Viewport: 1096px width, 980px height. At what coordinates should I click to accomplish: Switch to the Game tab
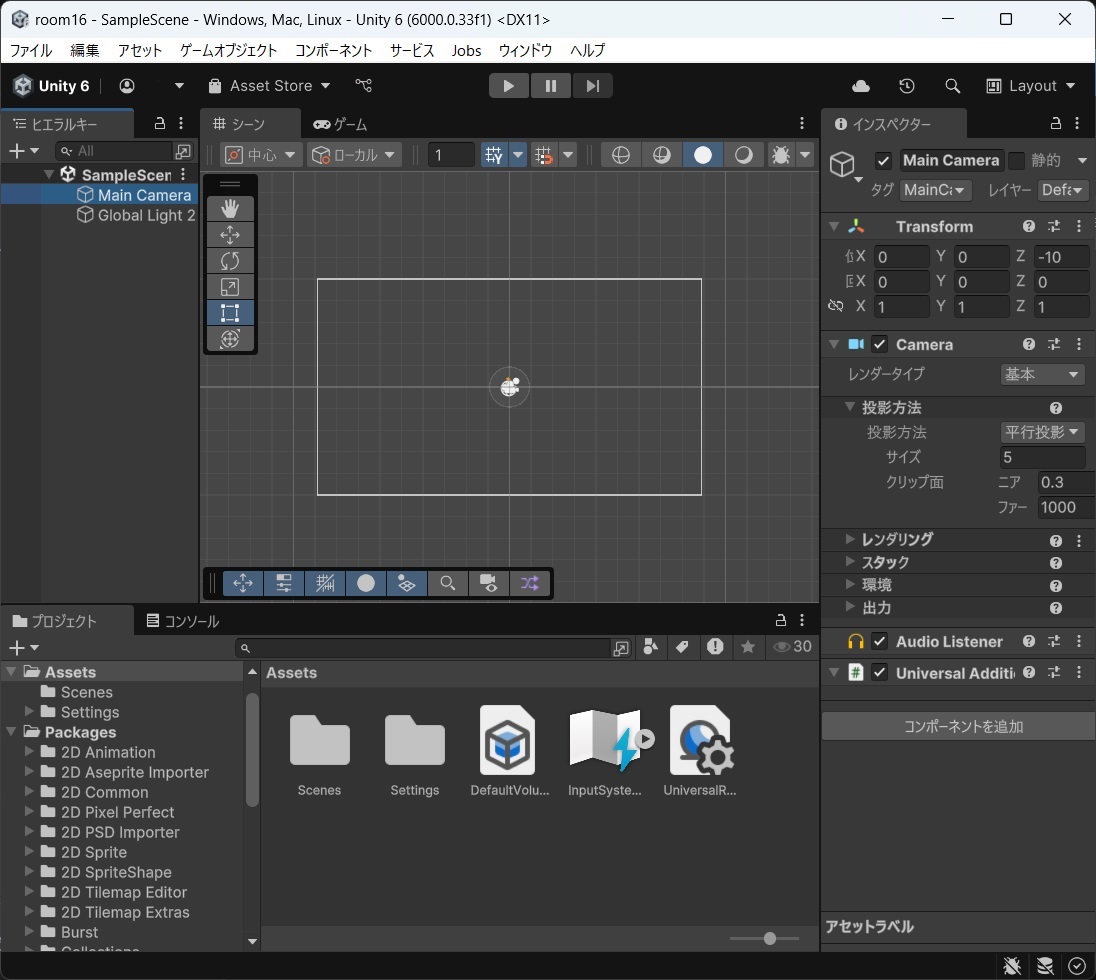click(341, 124)
